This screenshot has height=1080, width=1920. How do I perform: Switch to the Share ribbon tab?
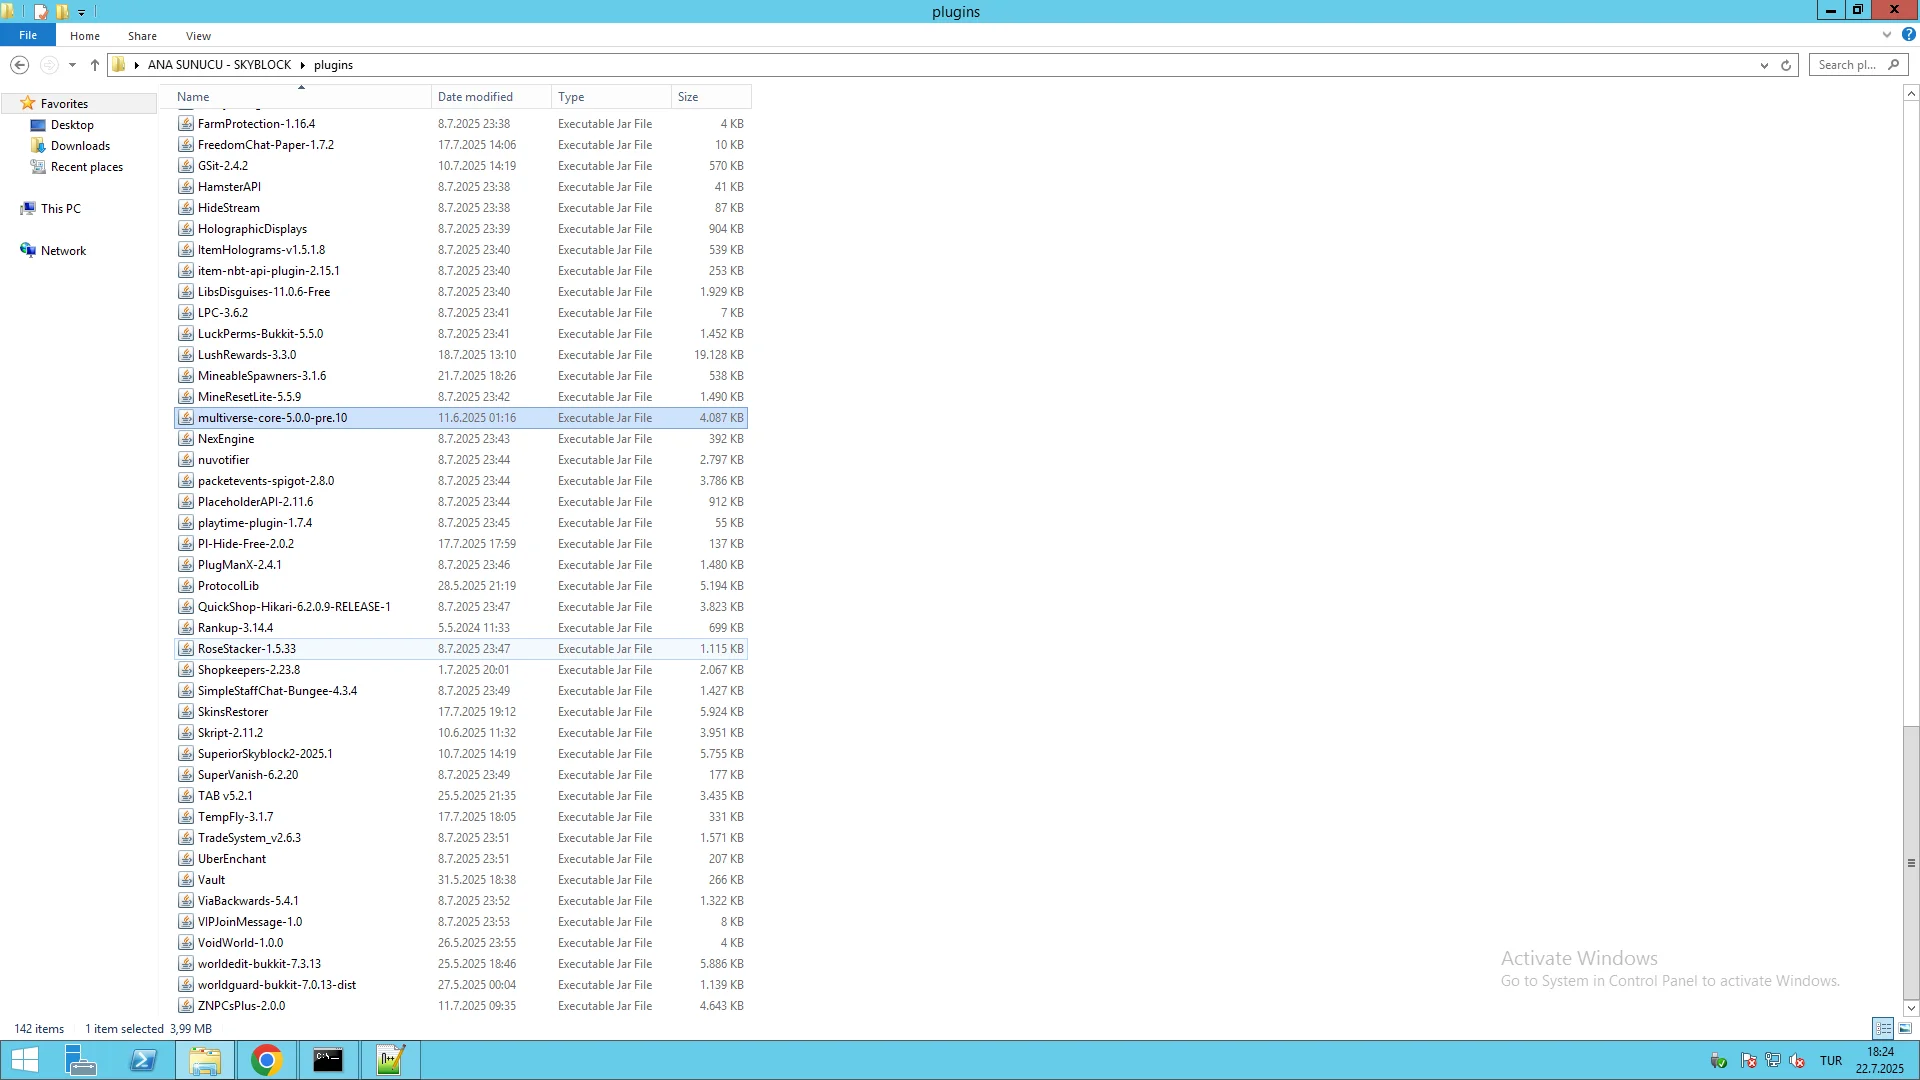coord(142,36)
